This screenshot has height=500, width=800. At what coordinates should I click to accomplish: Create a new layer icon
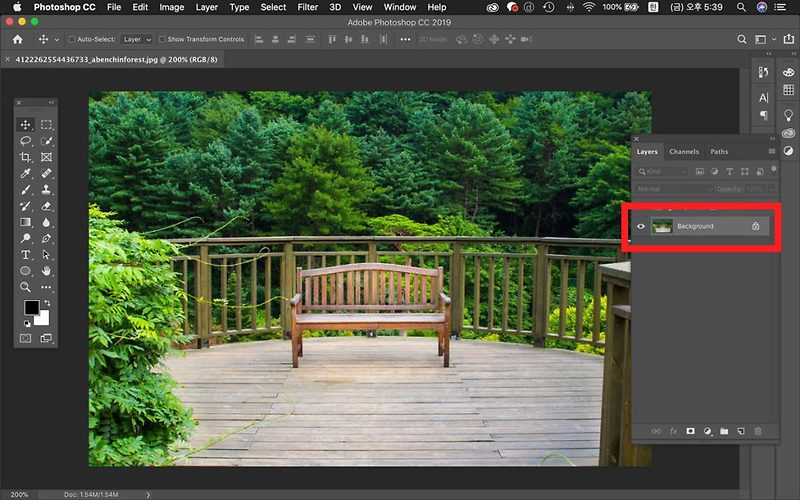tap(741, 431)
